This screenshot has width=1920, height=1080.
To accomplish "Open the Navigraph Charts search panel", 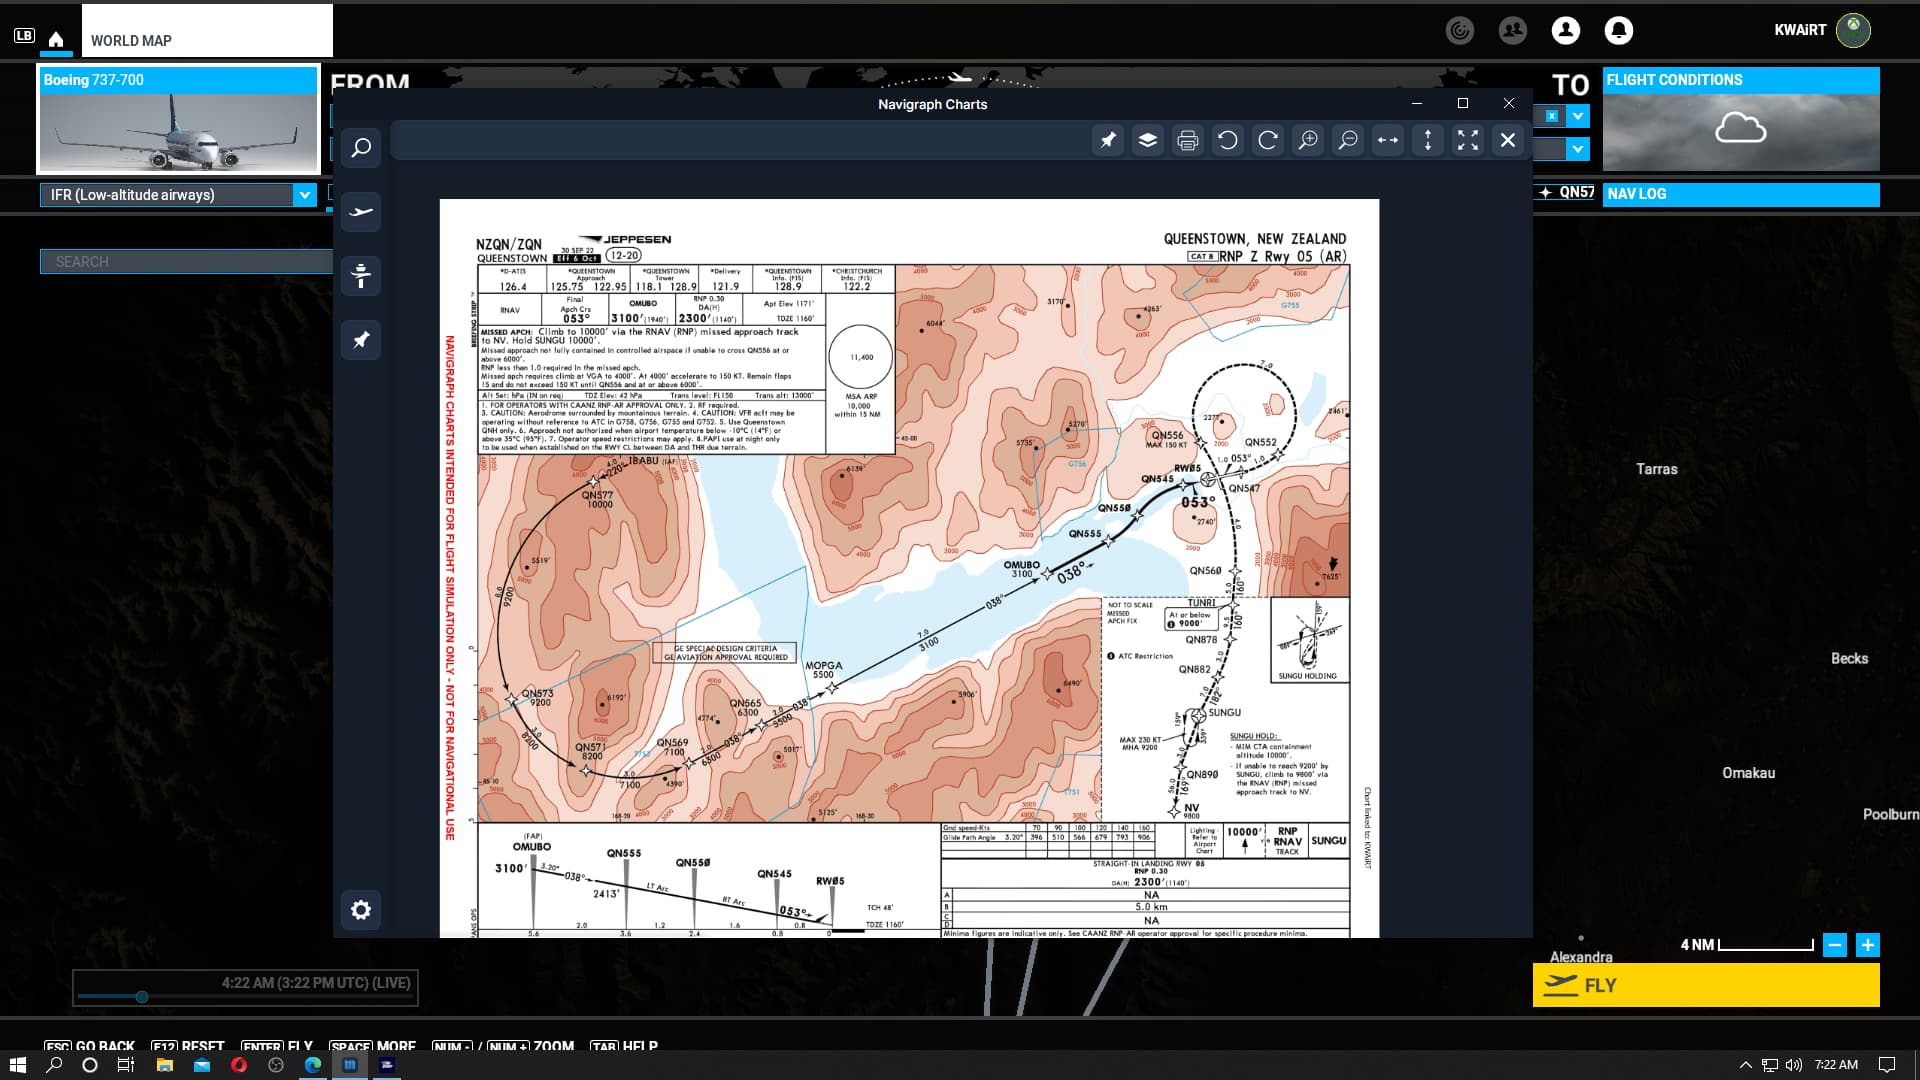I will pyautogui.click(x=361, y=148).
